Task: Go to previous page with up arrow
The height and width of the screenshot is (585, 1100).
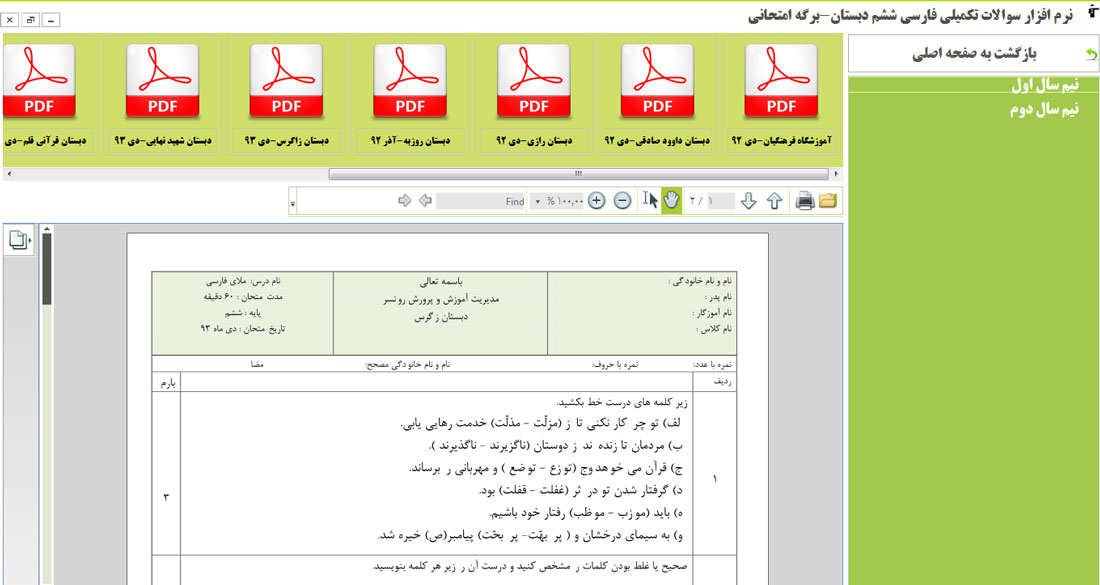Action: click(x=774, y=201)
